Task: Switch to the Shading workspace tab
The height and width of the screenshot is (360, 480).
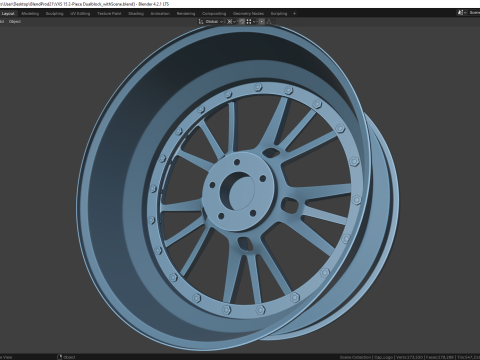Action: [x=136, y=14]
